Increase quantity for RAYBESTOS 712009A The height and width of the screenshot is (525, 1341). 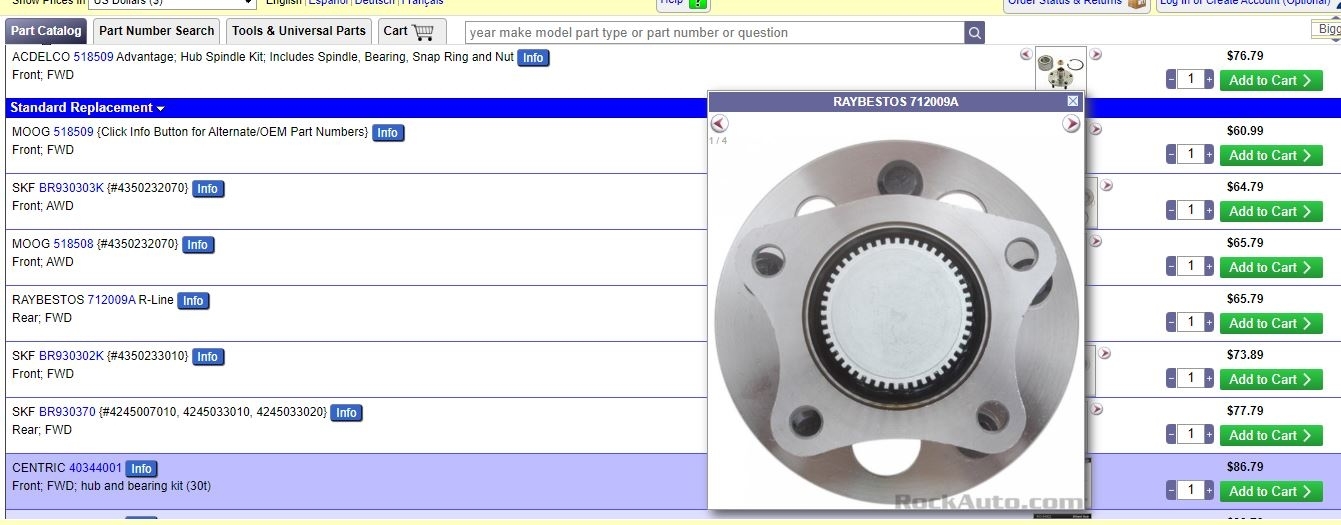point(1209,323)
